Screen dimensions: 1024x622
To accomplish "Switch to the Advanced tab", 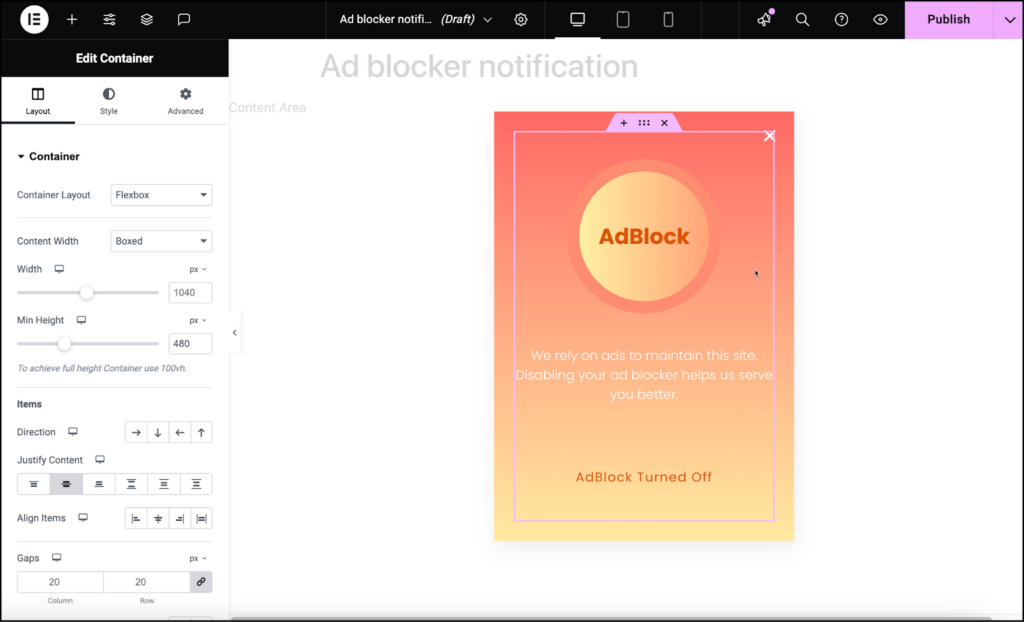I will coord(184,100).
